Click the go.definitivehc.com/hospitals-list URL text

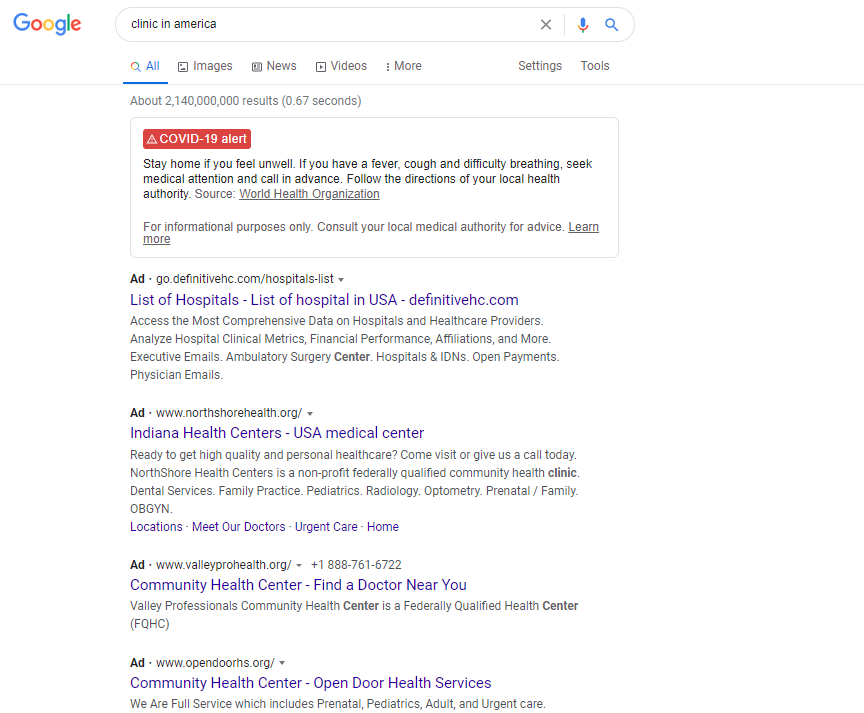click(x=245, y=279)
